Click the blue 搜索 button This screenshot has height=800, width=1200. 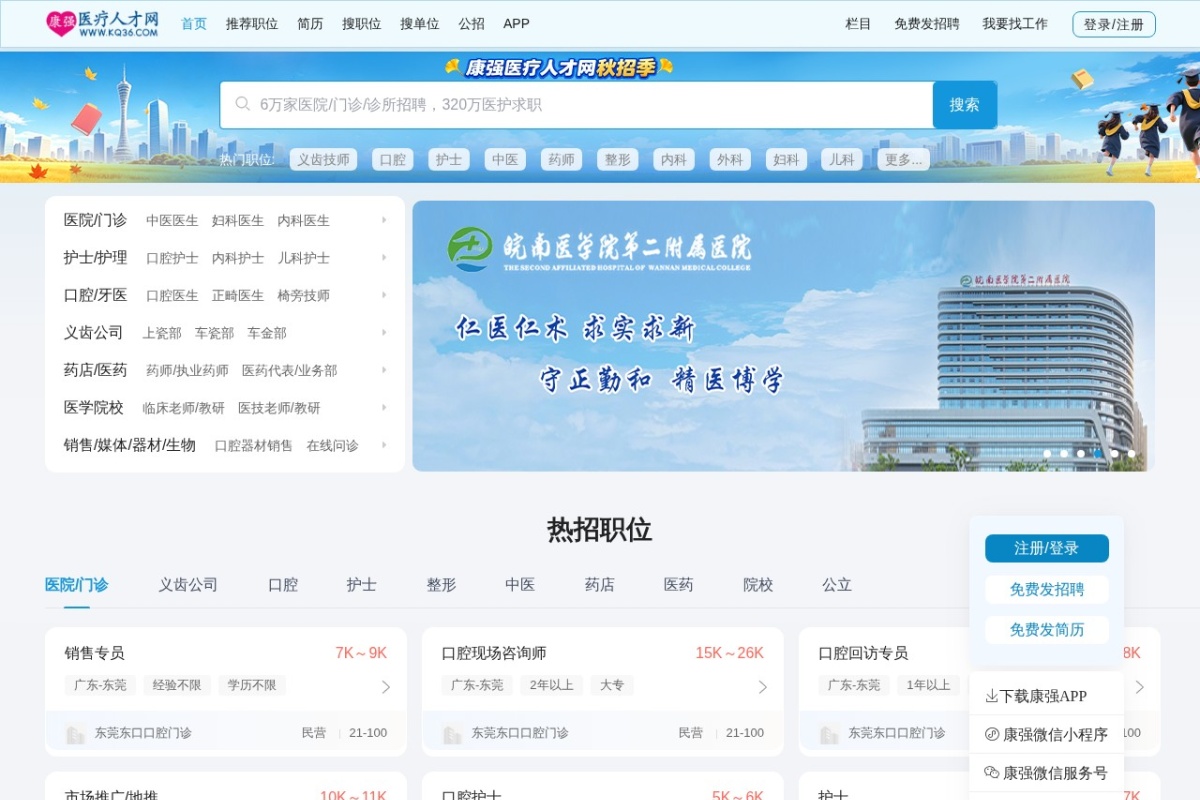point(965,105)
